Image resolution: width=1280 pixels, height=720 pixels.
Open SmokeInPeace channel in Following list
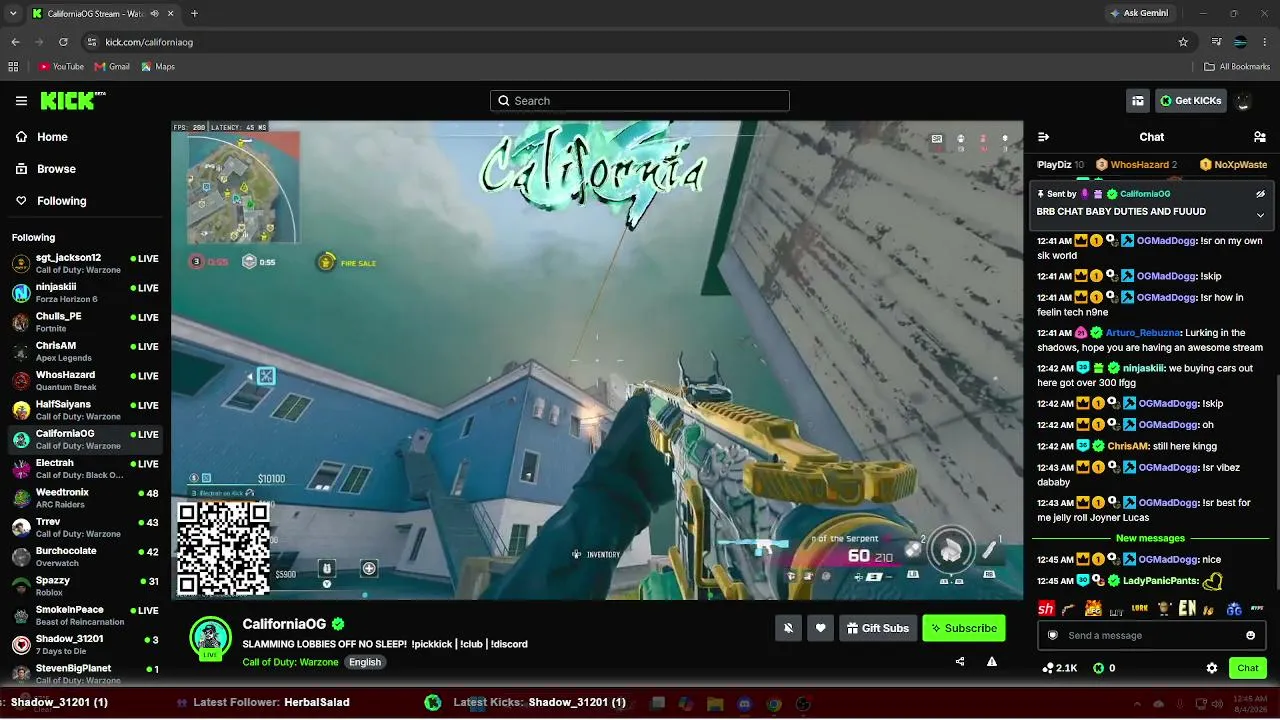click(x=85, y=616)
